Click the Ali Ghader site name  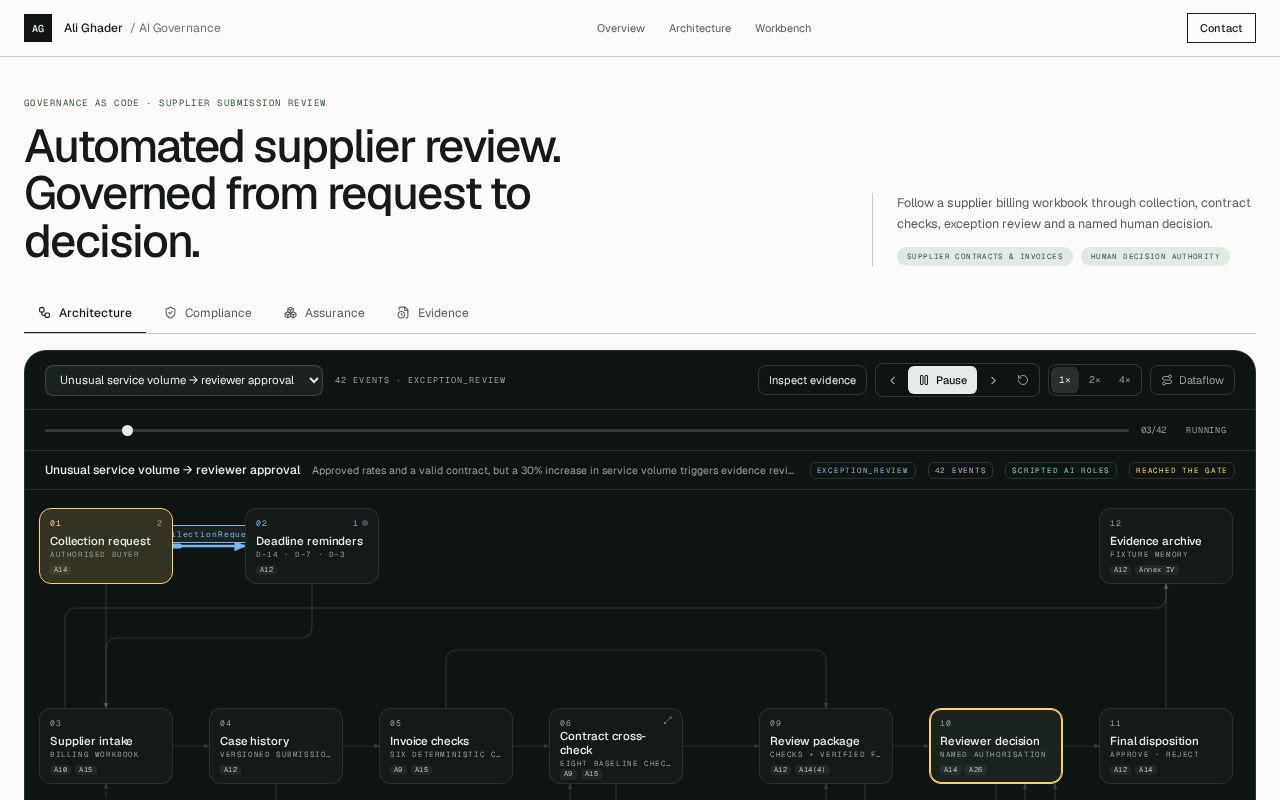pos(93,28)
